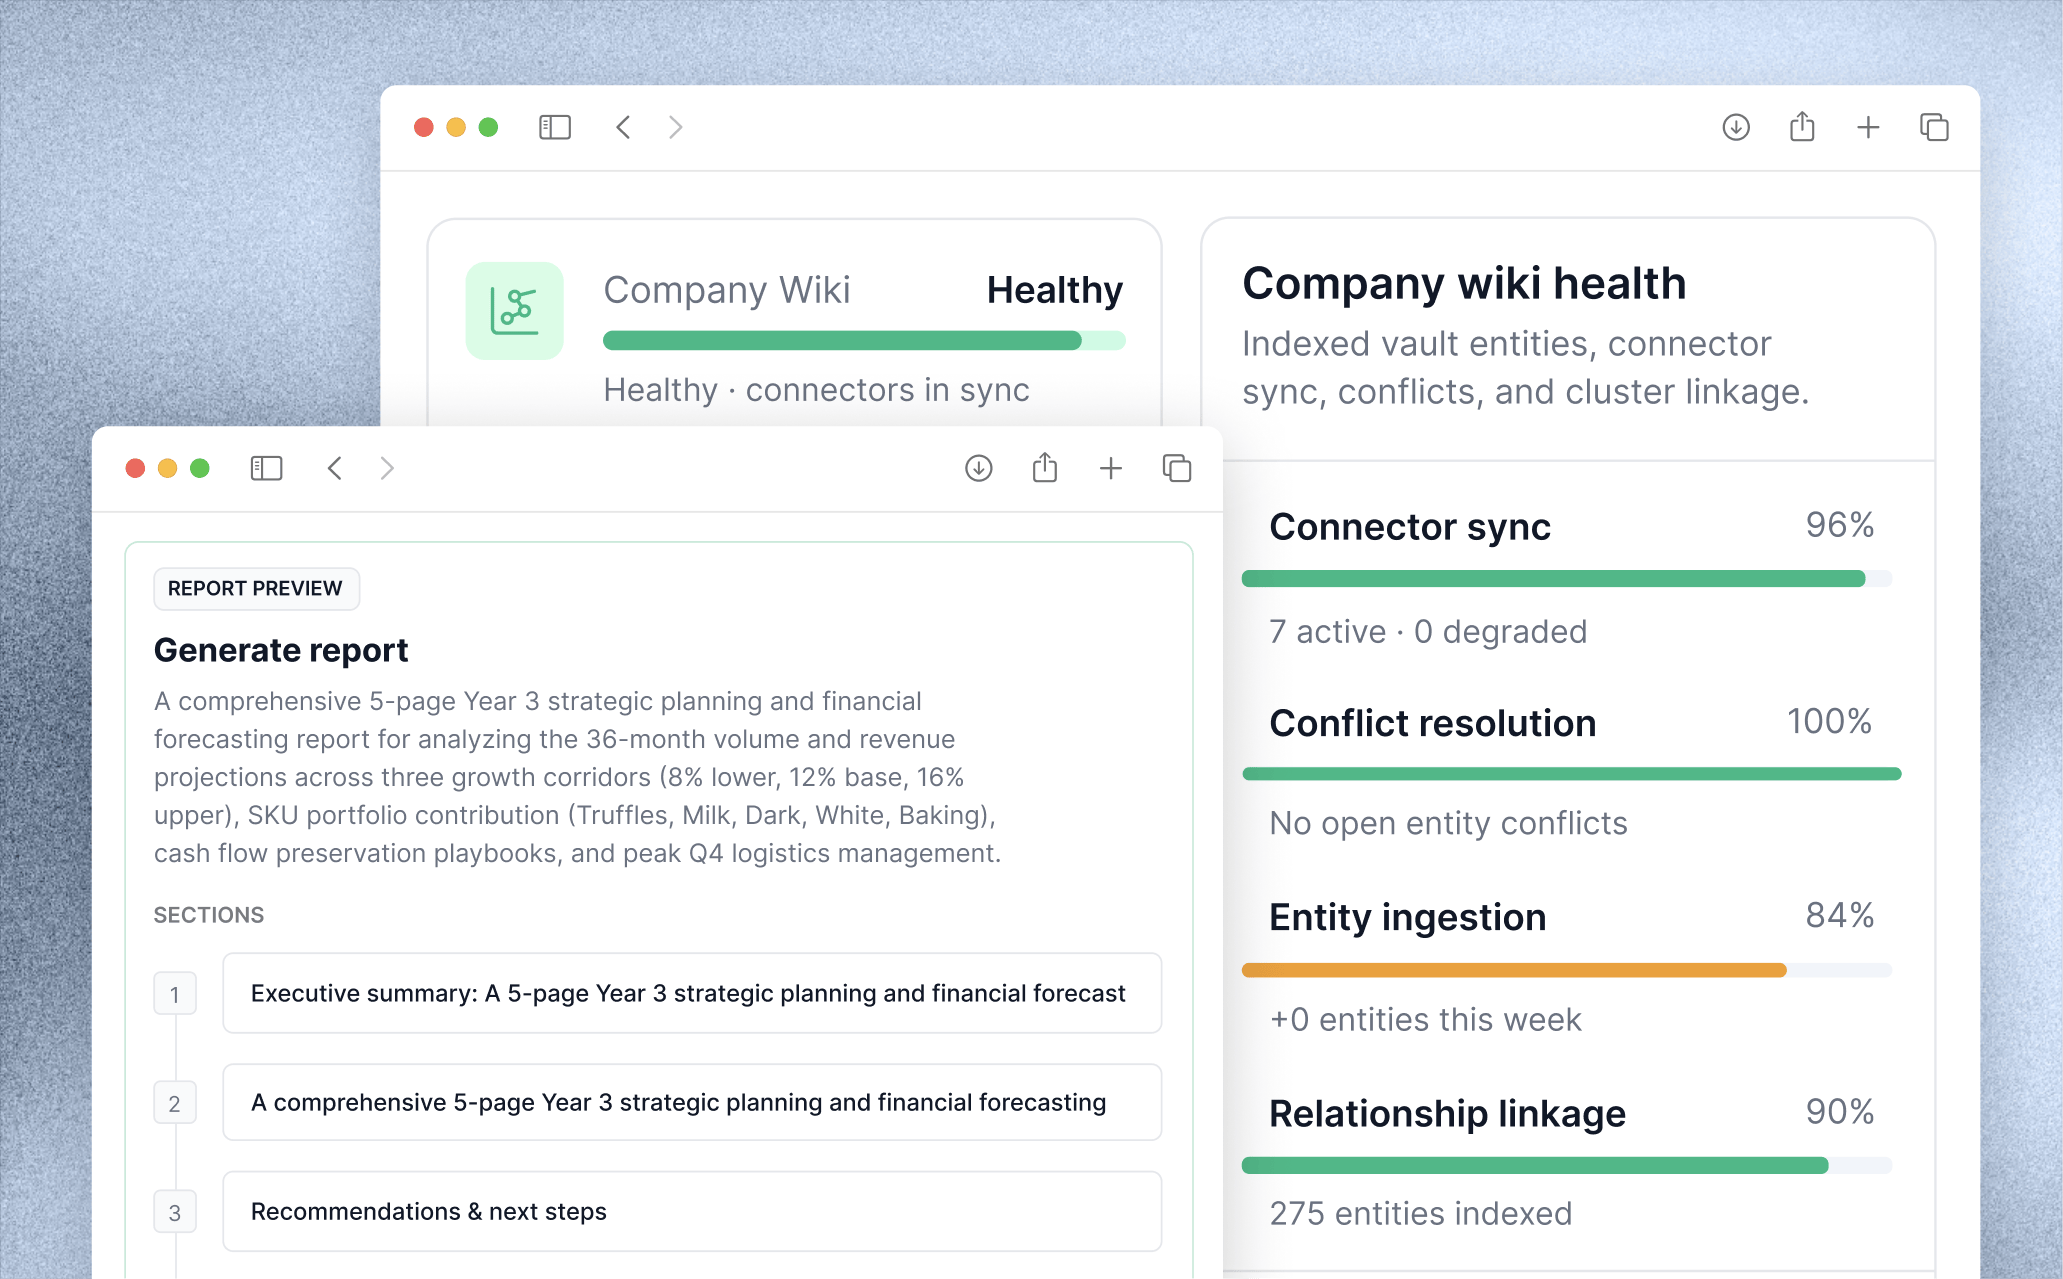Image resolution: width=2063 pixels, height=1279 pixels.
Task: Click section number 3 marker
Action: click(x=175, y=1212)
